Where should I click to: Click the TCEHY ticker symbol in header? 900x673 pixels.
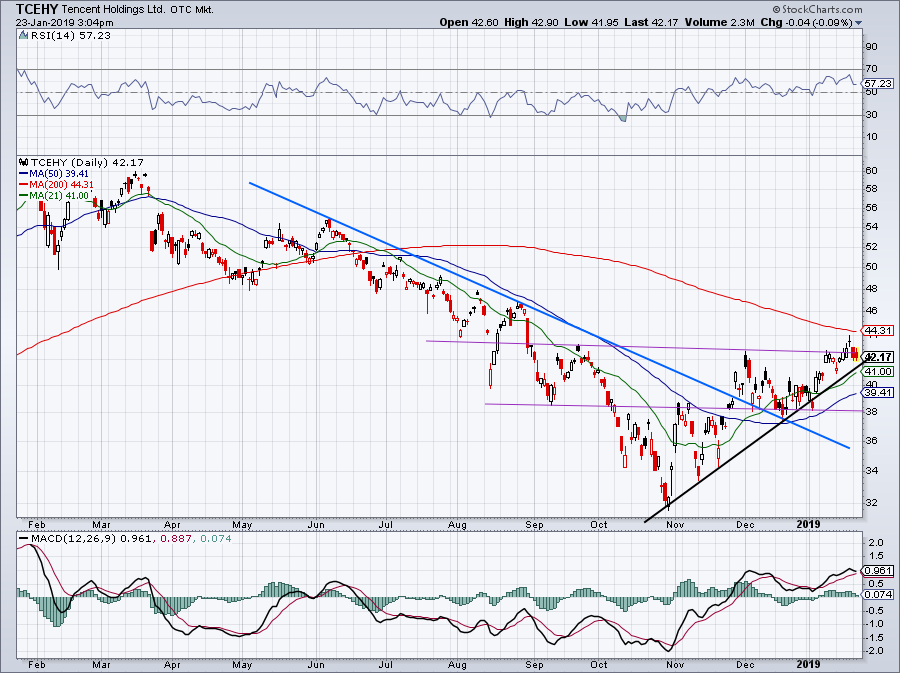pyautogui.click(x=37, y=9)
